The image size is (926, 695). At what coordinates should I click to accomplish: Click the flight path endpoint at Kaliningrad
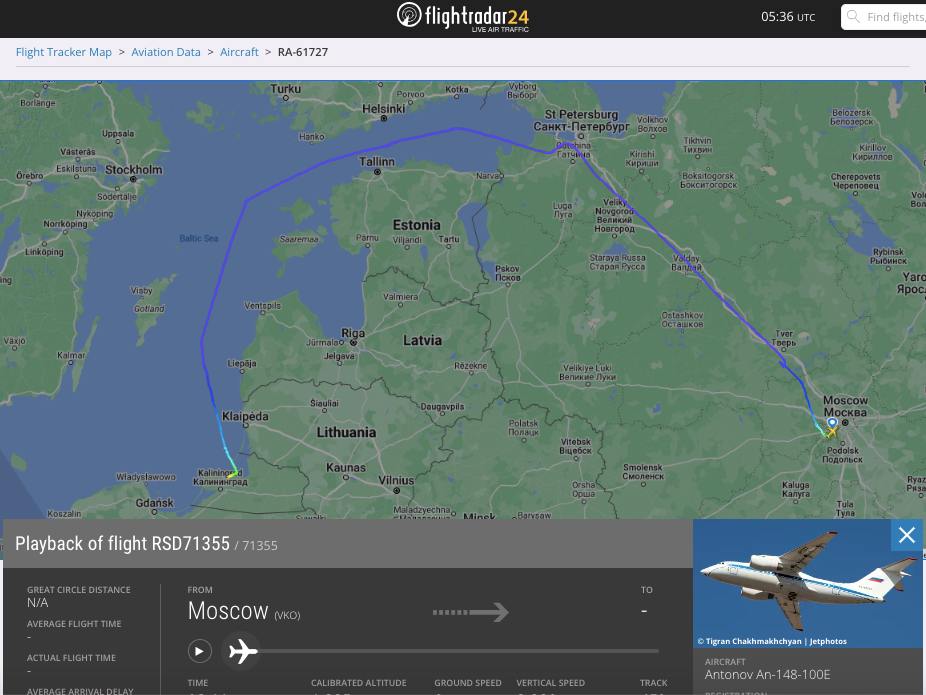coord(233,474)
